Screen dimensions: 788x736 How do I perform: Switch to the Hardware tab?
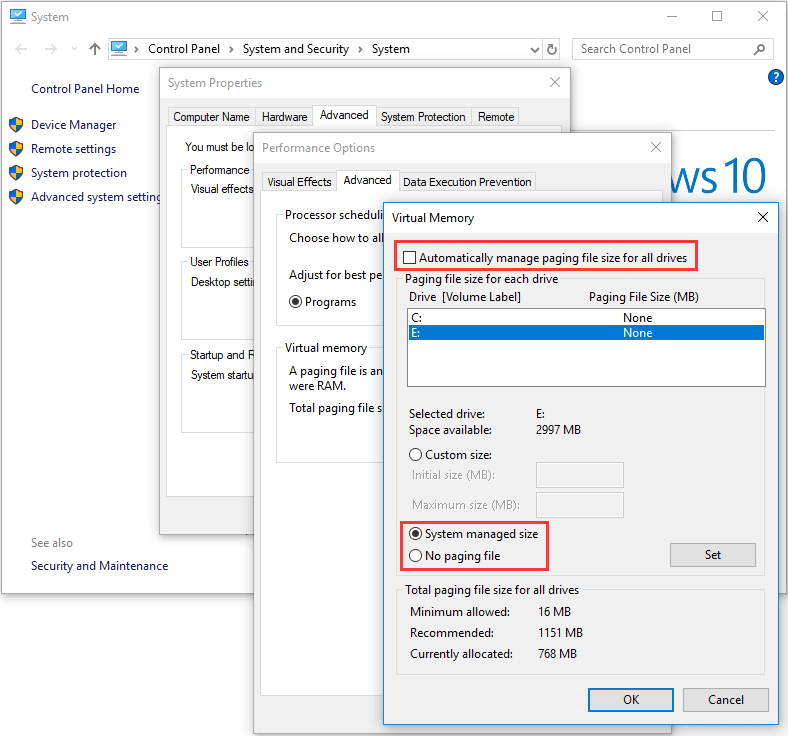click(x=284, y=117)
